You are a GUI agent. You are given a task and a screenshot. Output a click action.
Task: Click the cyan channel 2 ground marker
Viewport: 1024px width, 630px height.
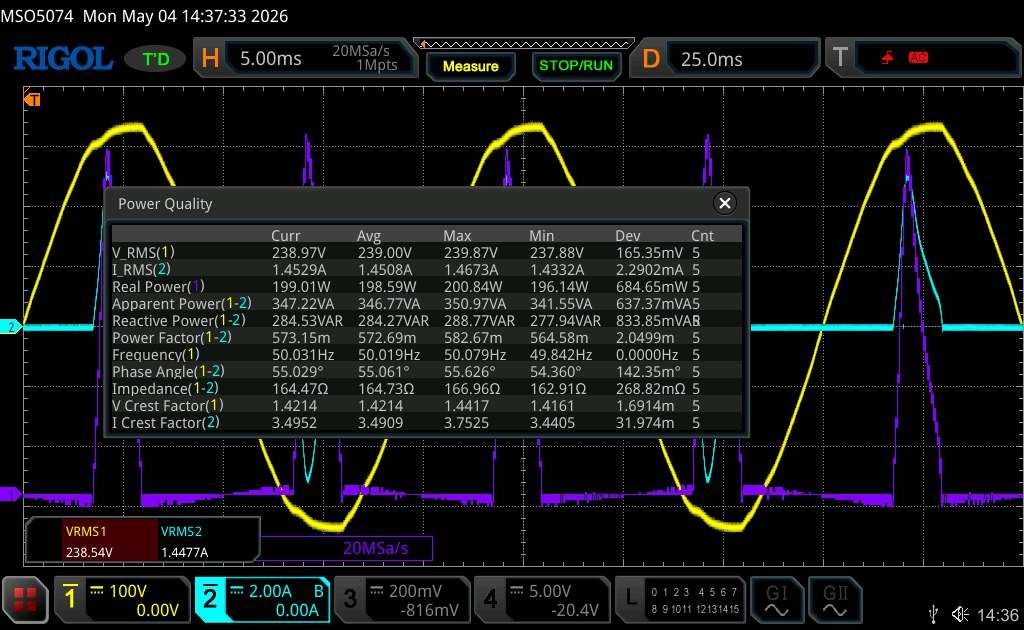(11, 326)
